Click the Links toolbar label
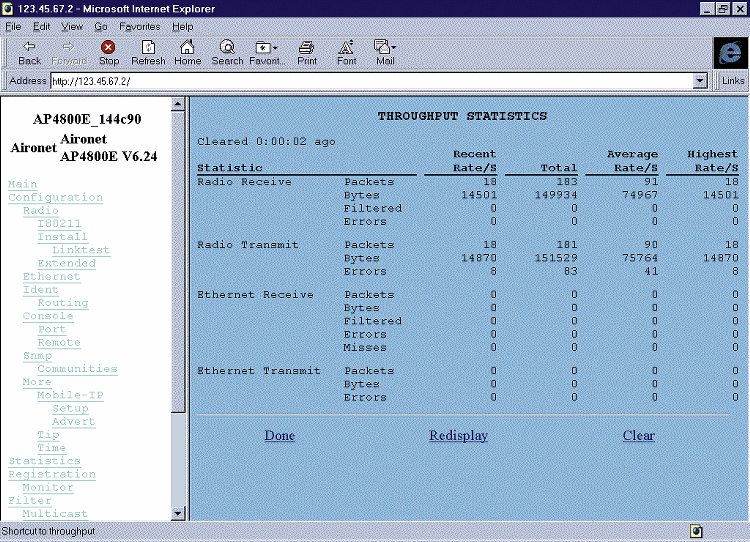 pos(733,81)
